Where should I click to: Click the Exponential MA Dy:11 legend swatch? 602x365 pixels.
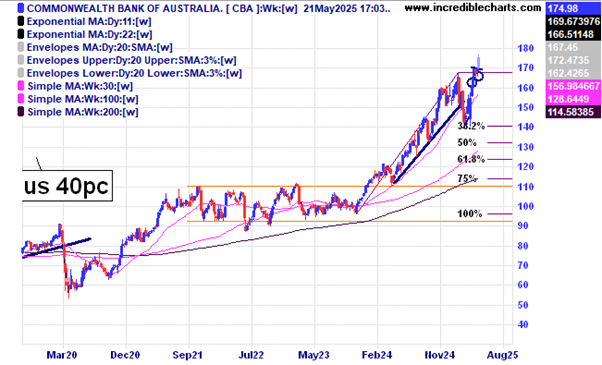coord(21,21)
